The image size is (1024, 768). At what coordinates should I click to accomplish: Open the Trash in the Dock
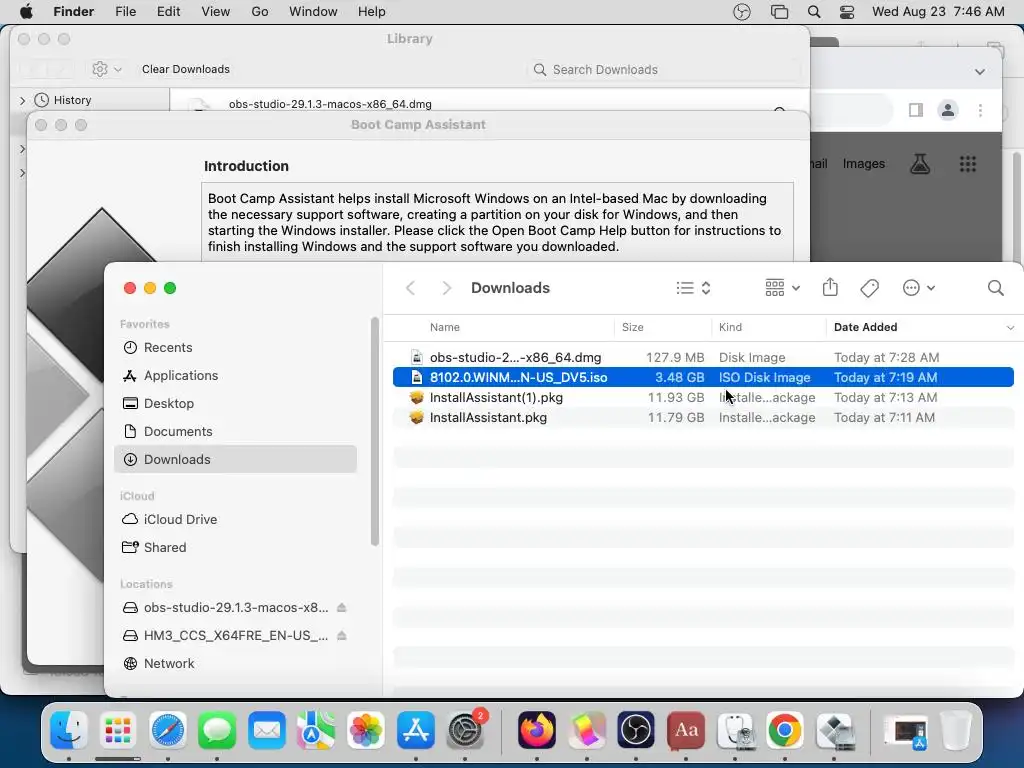955,730
